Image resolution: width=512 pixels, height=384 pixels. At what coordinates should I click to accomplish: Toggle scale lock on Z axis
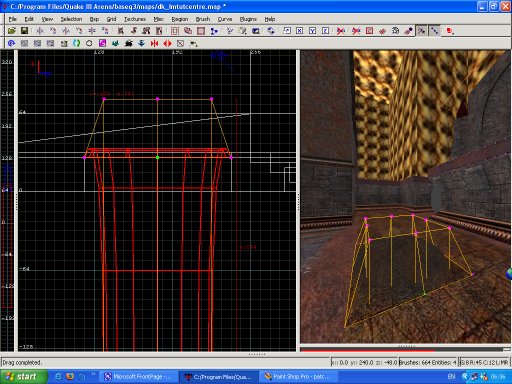326,31
